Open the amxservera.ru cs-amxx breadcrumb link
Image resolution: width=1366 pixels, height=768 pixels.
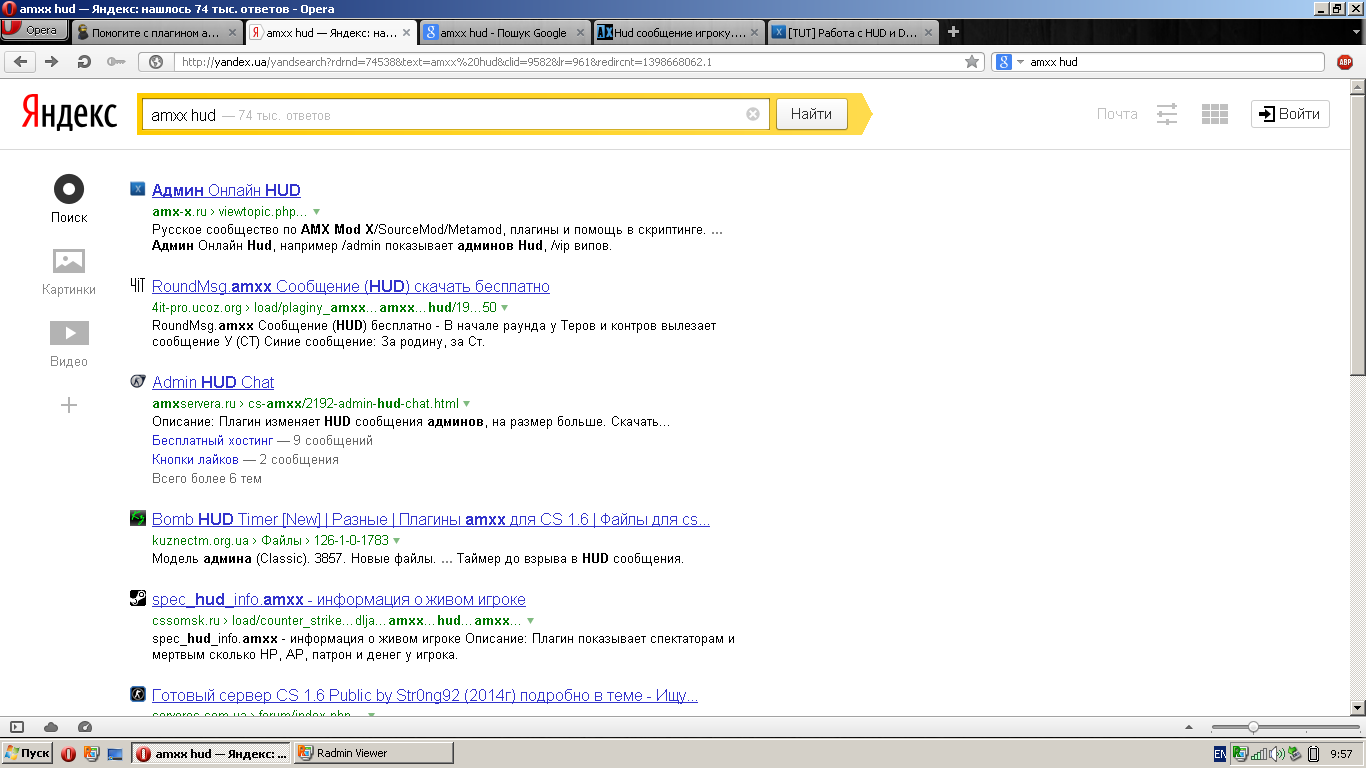click(353, 404)
